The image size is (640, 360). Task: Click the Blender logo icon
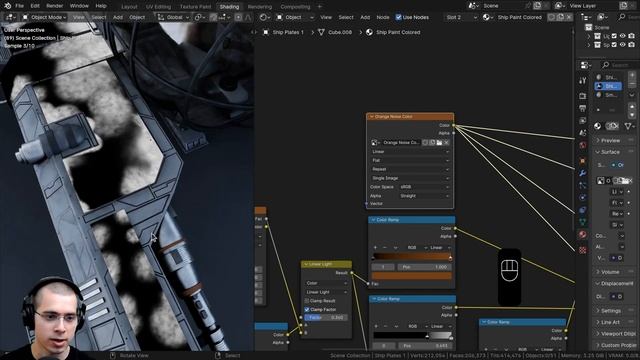(x=7, y=6)
